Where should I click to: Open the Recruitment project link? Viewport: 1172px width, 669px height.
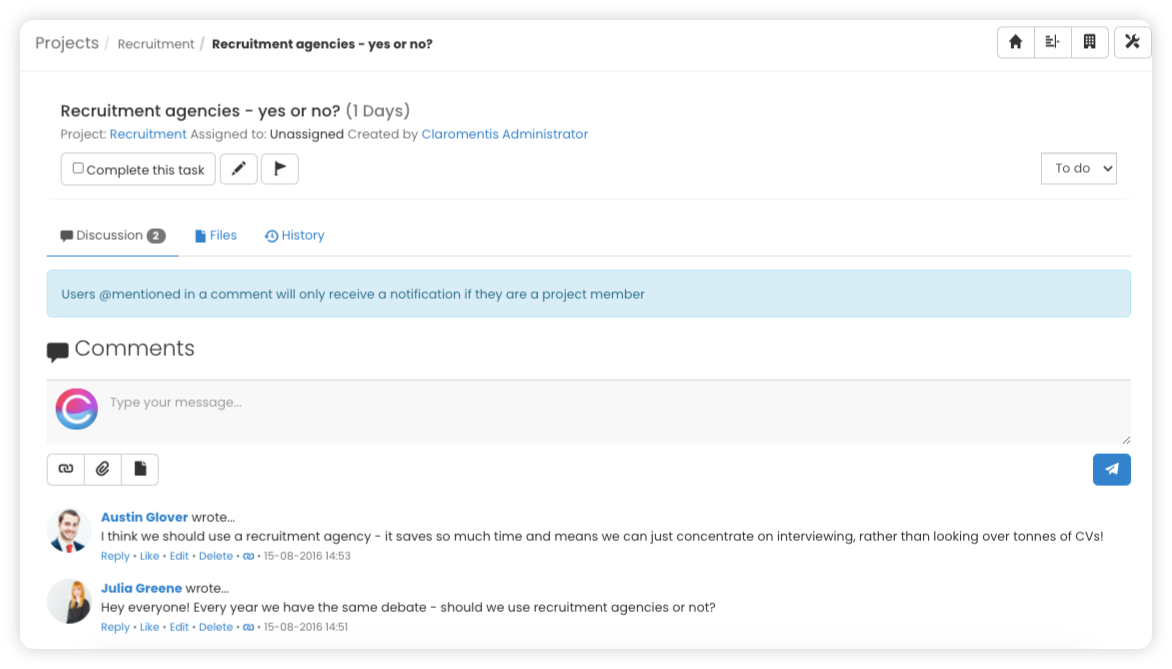[148, 133]
